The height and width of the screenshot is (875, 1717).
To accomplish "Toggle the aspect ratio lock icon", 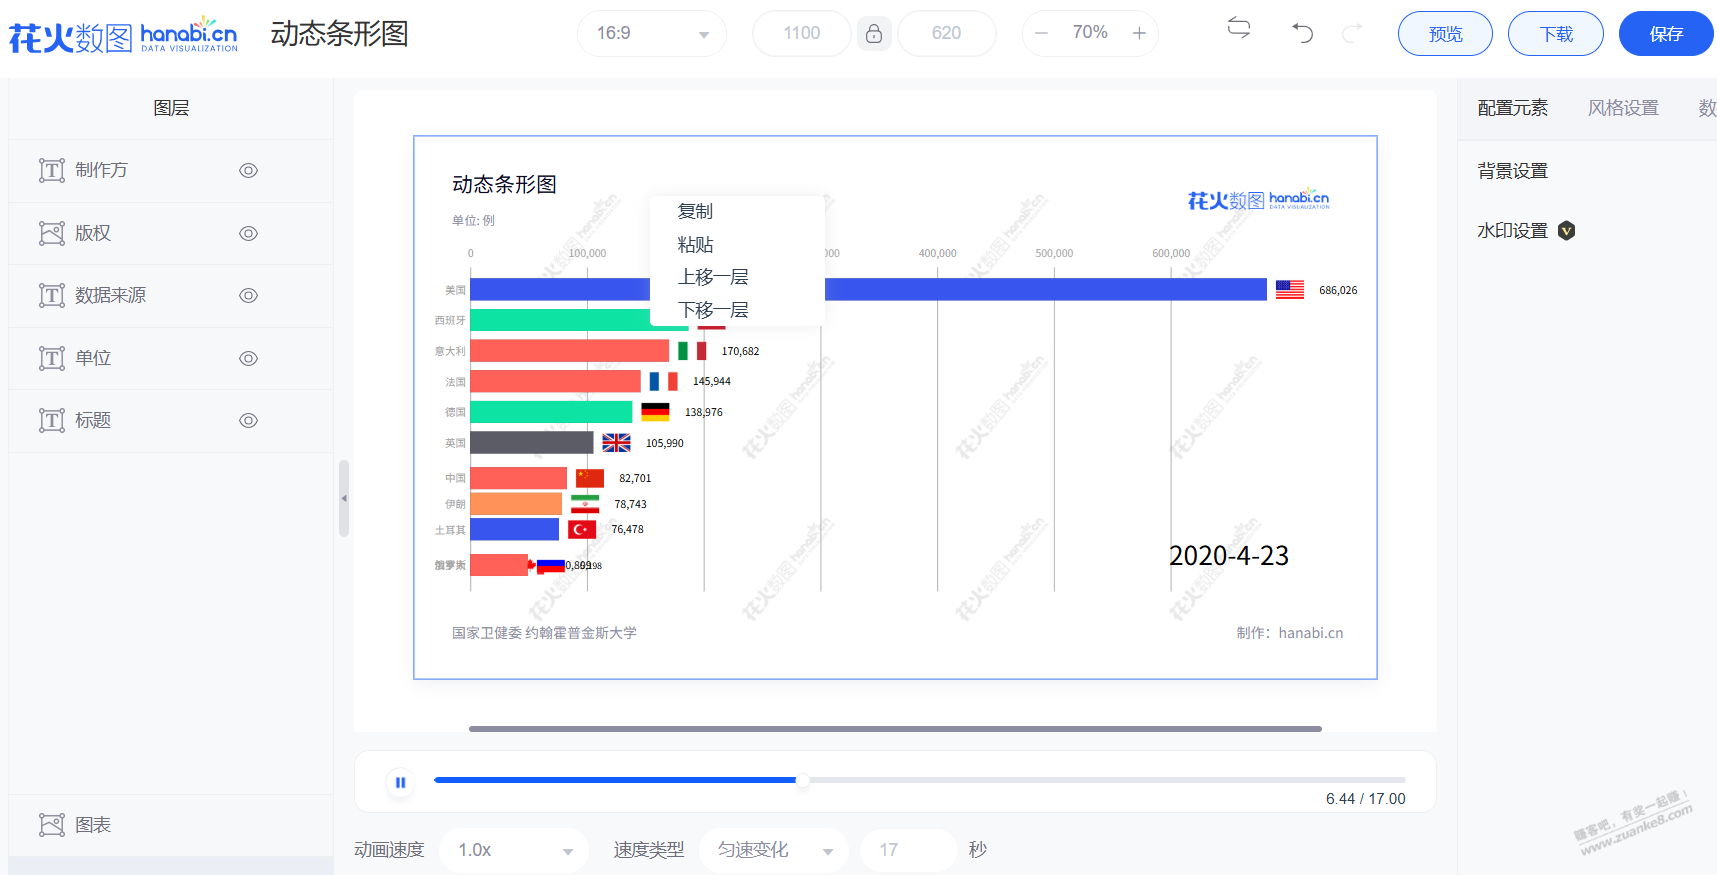I will tap(874, 34).
